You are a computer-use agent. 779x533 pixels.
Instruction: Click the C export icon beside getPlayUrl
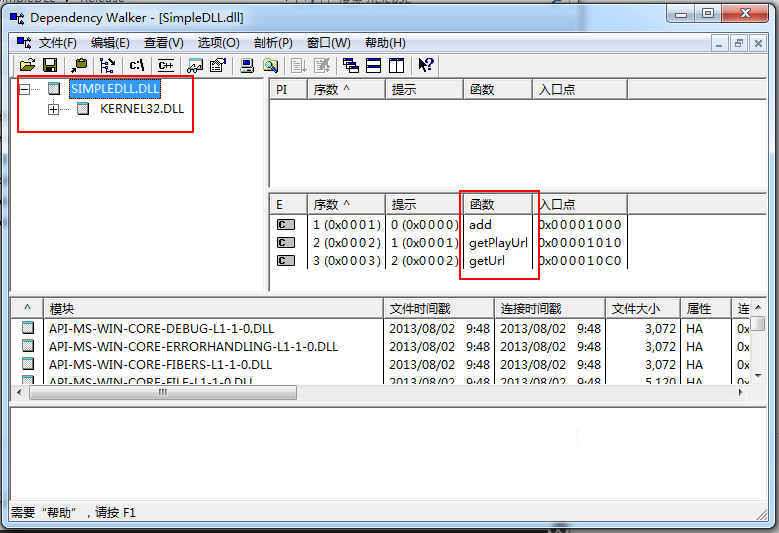286,242
